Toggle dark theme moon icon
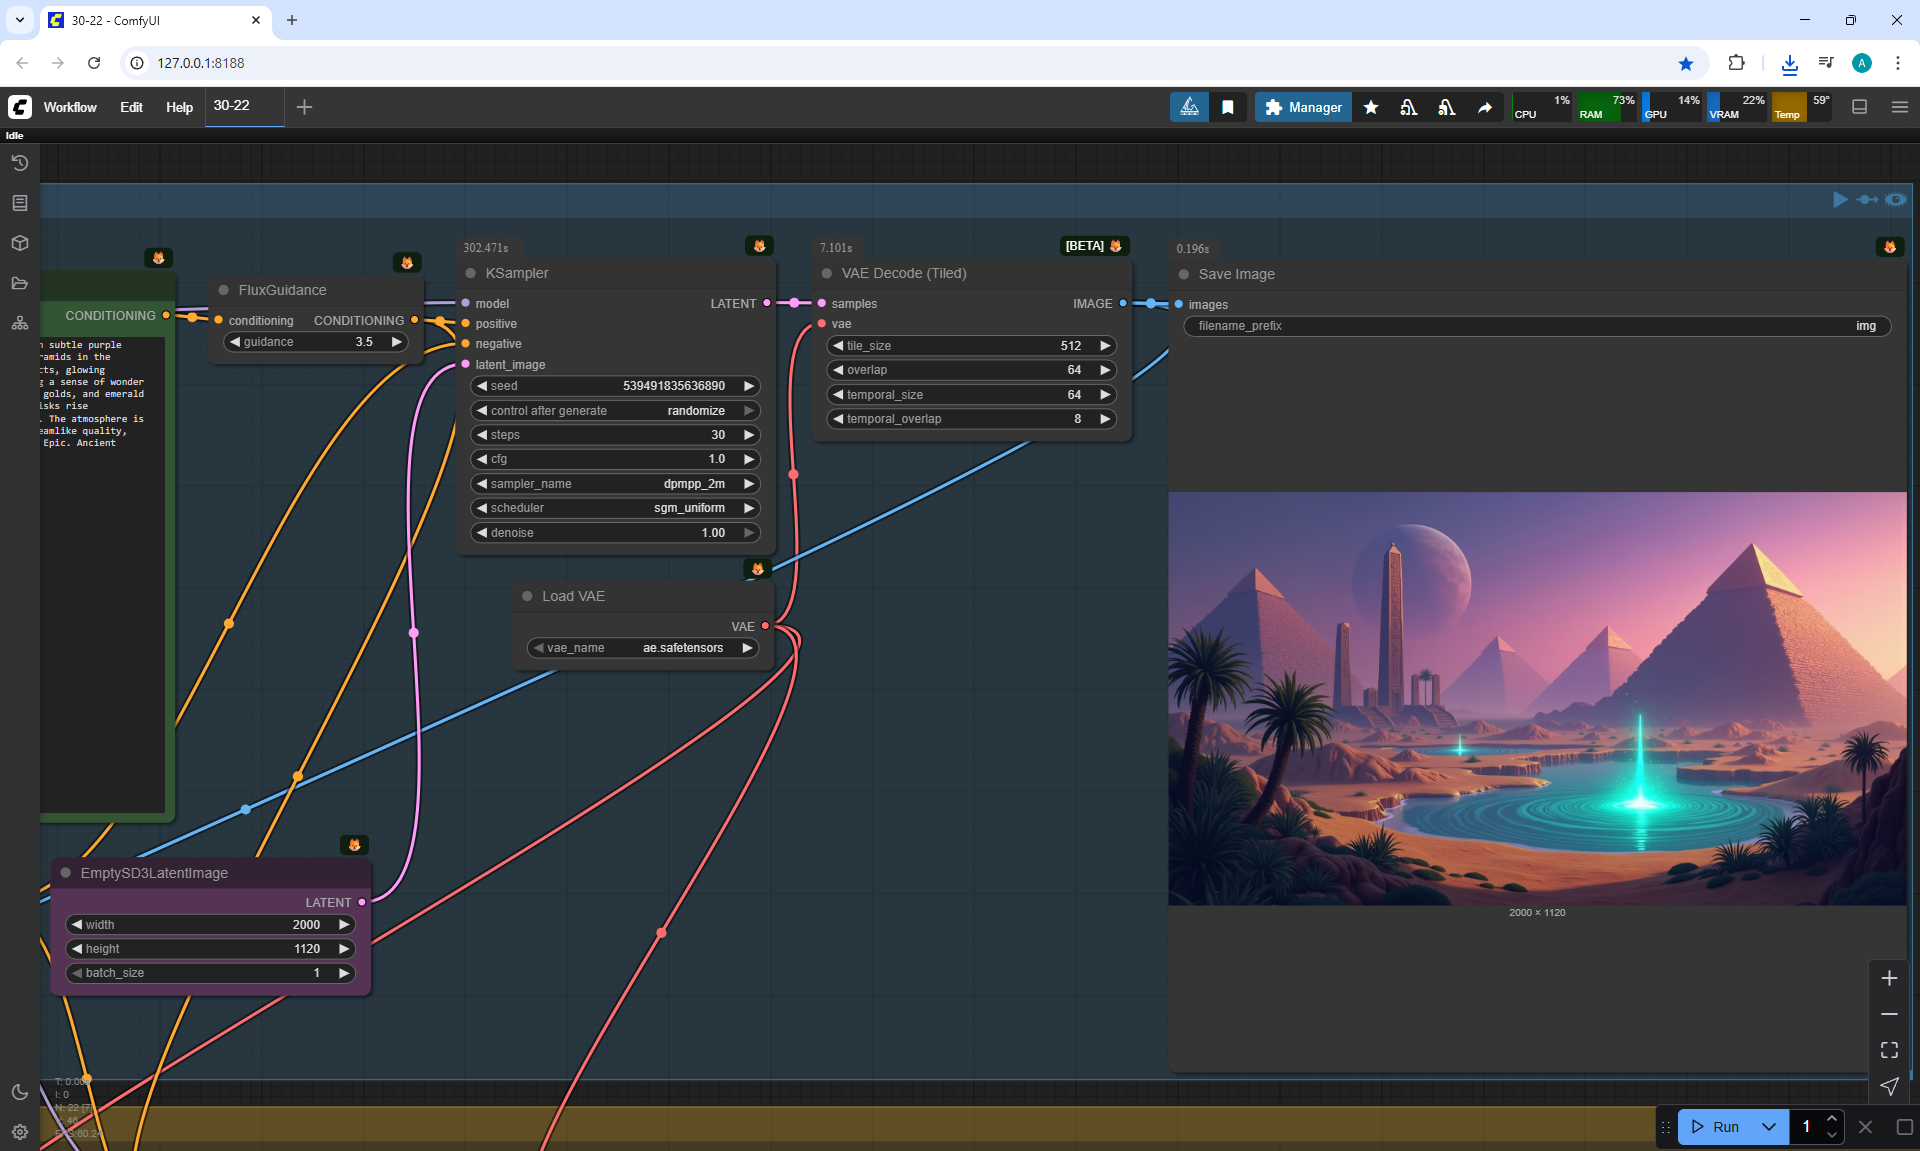The width and height of the screenshot is (1920, 1151). [x=20, y=1092]
